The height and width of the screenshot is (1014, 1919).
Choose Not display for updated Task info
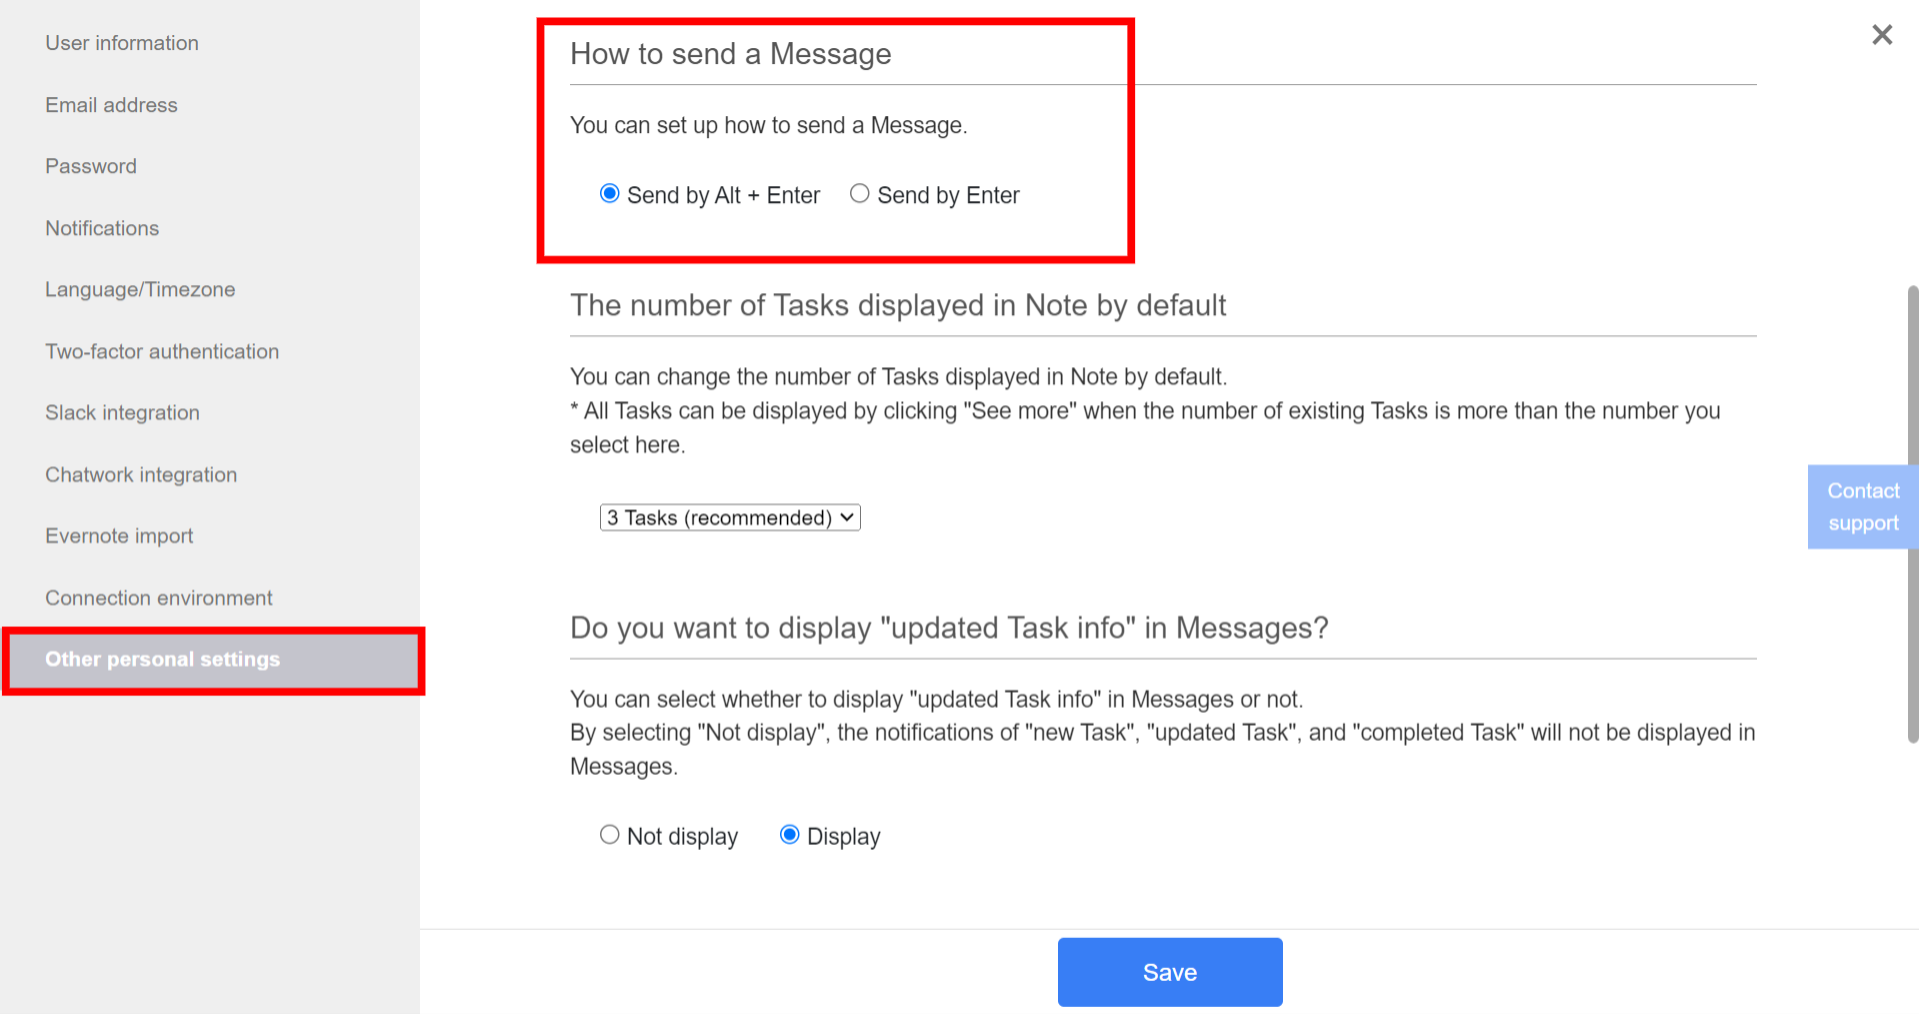tap(610, 834)
